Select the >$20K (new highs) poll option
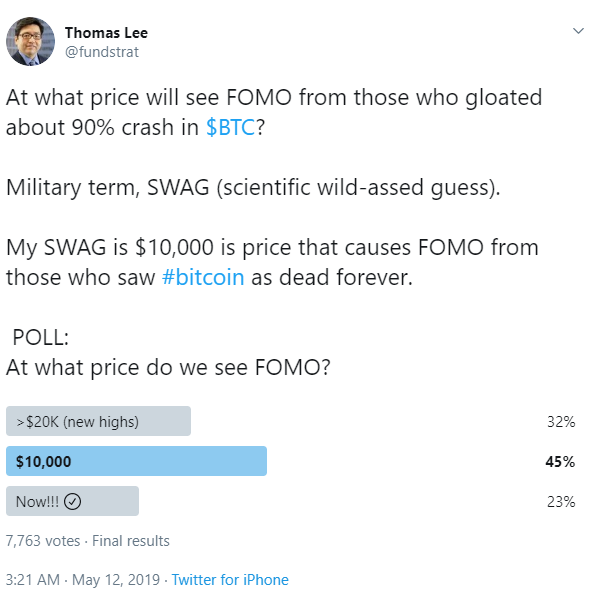This screenshot has height=600, width=596. (x=98, y=421)
